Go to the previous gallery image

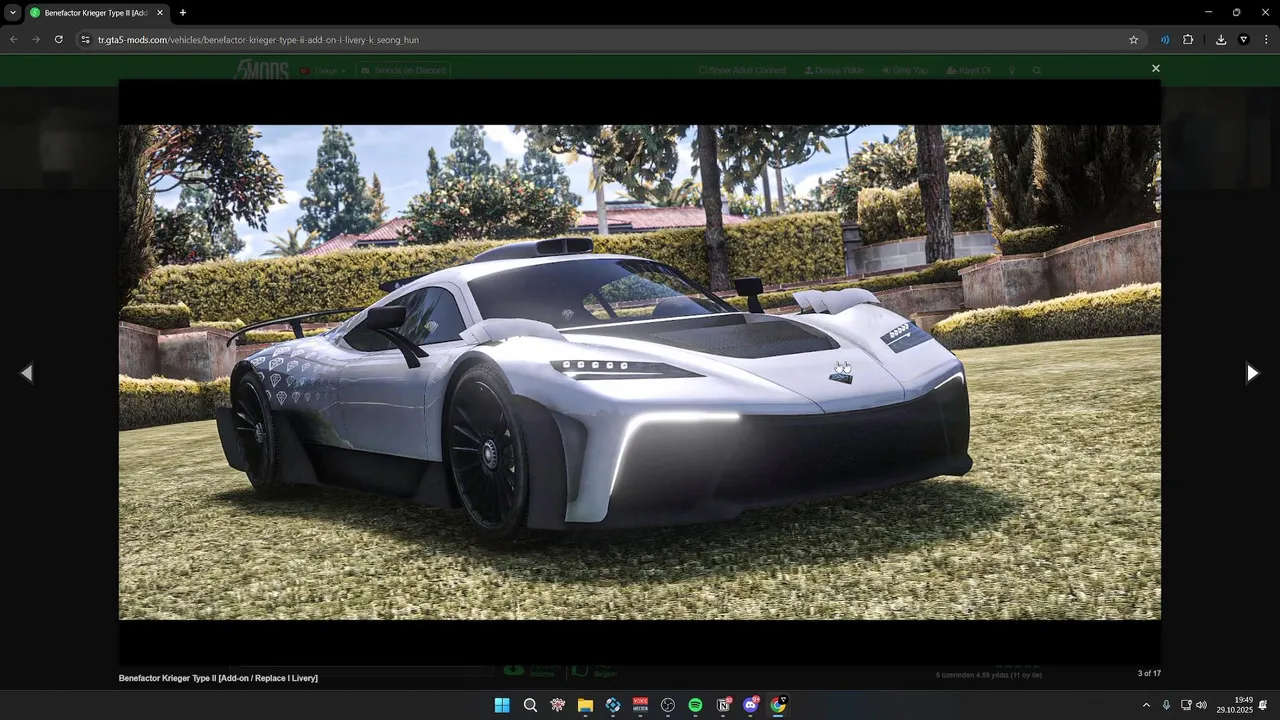(27, 373)
